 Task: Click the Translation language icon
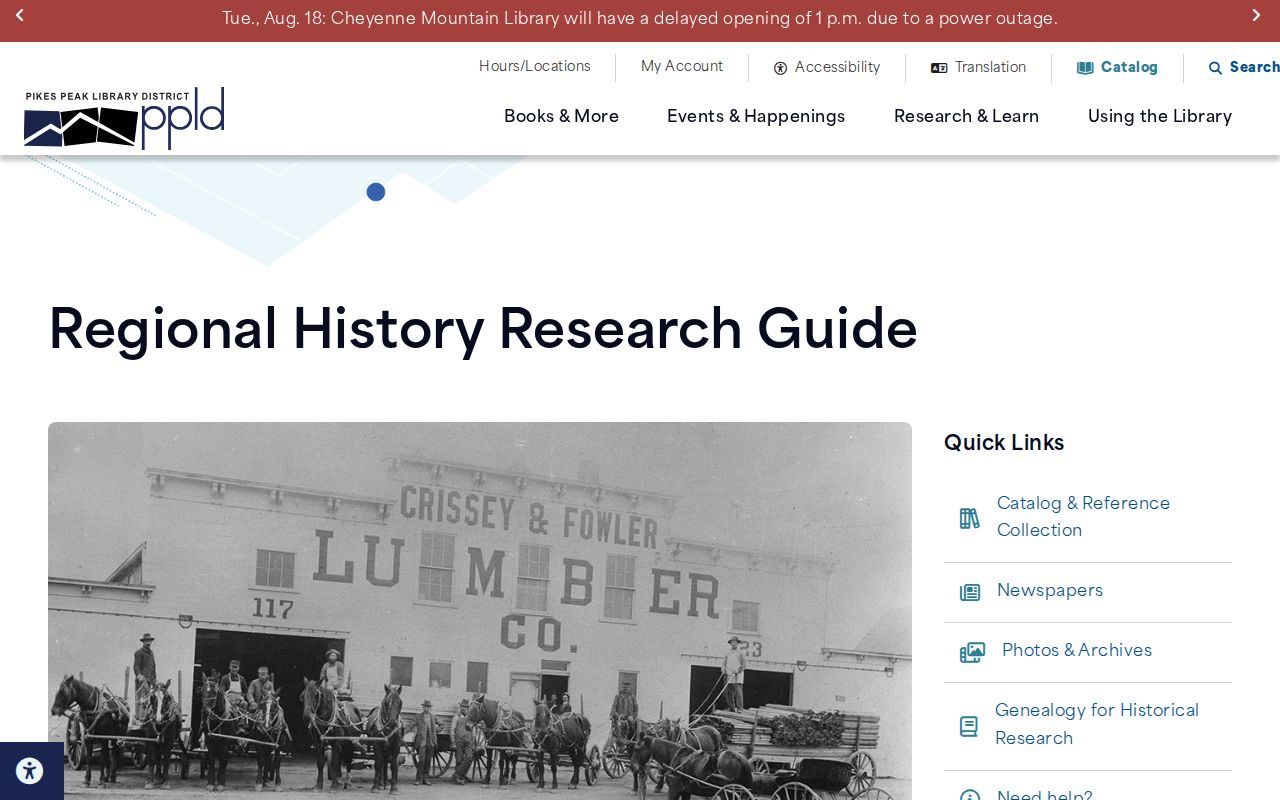click(939, 68)
